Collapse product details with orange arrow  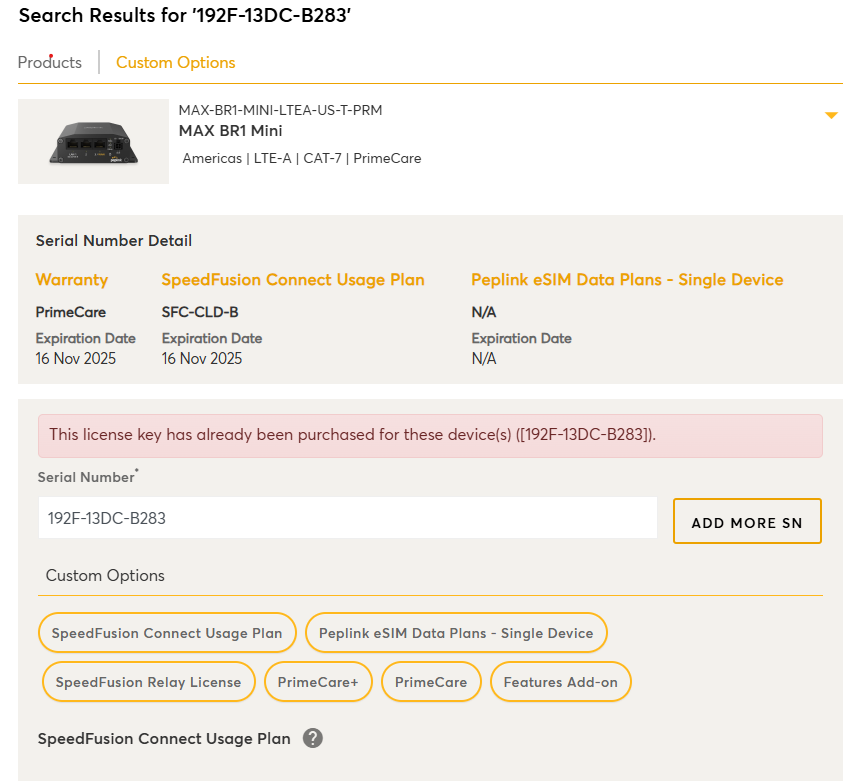click(831, 115)
